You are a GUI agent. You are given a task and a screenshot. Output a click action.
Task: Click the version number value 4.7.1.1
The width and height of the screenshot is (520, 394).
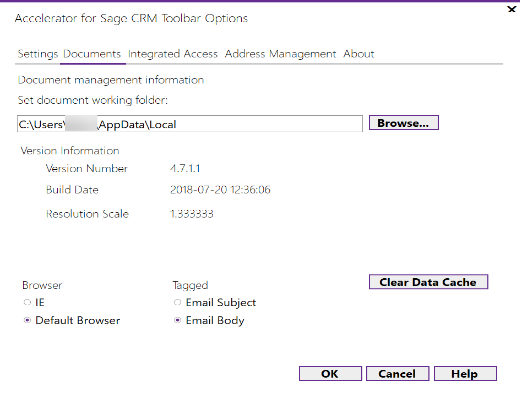[185, 168]
